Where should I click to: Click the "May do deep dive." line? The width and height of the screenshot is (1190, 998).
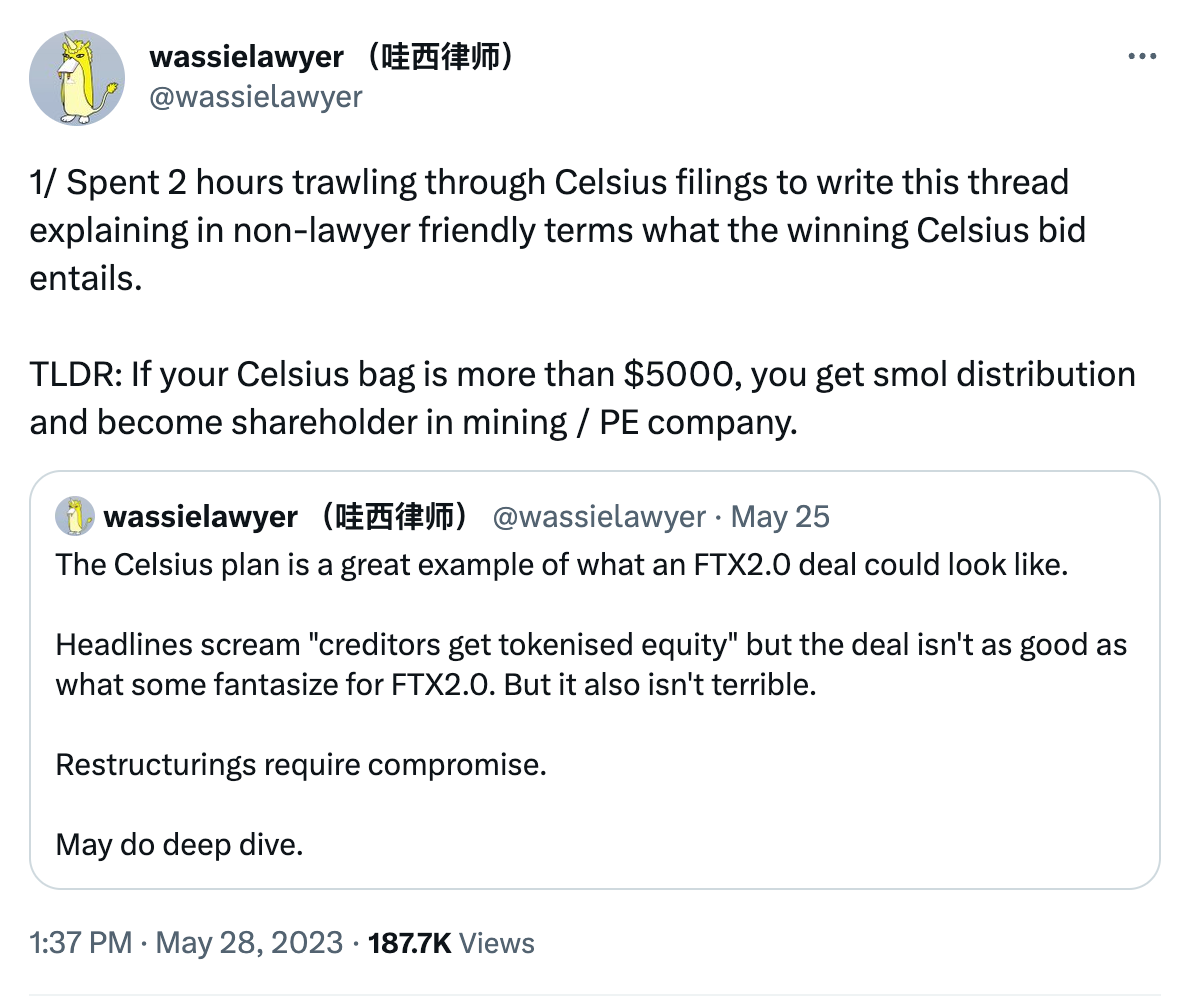point(179,844)
